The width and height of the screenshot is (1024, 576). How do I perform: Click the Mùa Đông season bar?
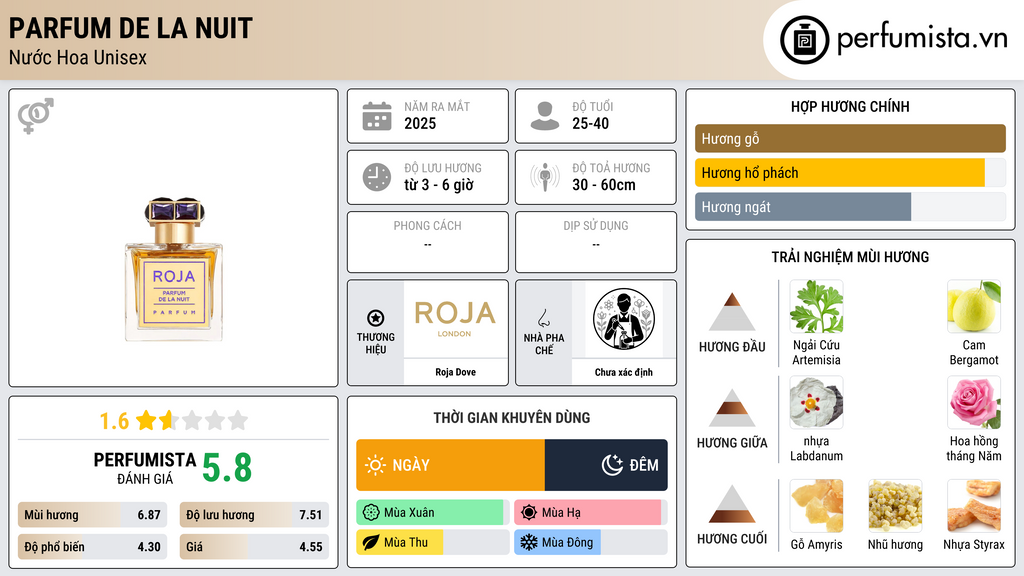tap(590, 543)
